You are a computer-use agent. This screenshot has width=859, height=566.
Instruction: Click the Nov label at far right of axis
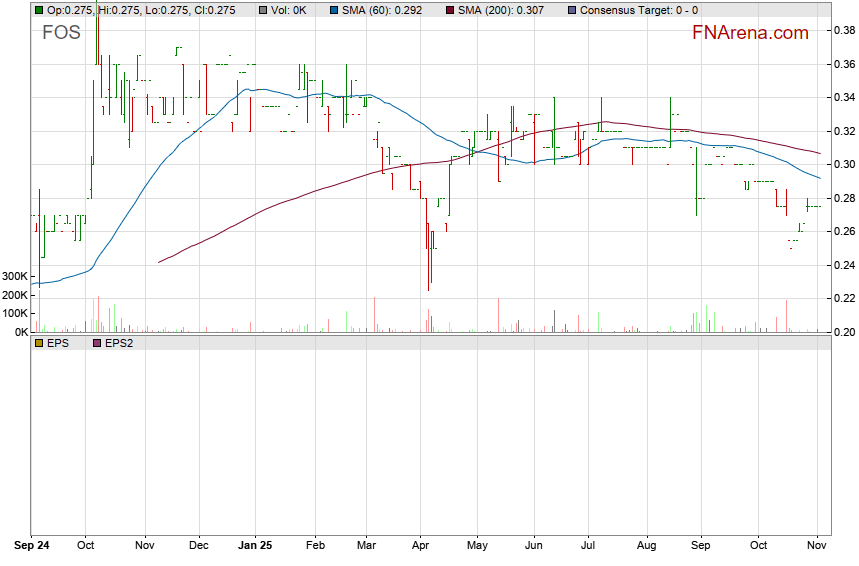[817, 547]
